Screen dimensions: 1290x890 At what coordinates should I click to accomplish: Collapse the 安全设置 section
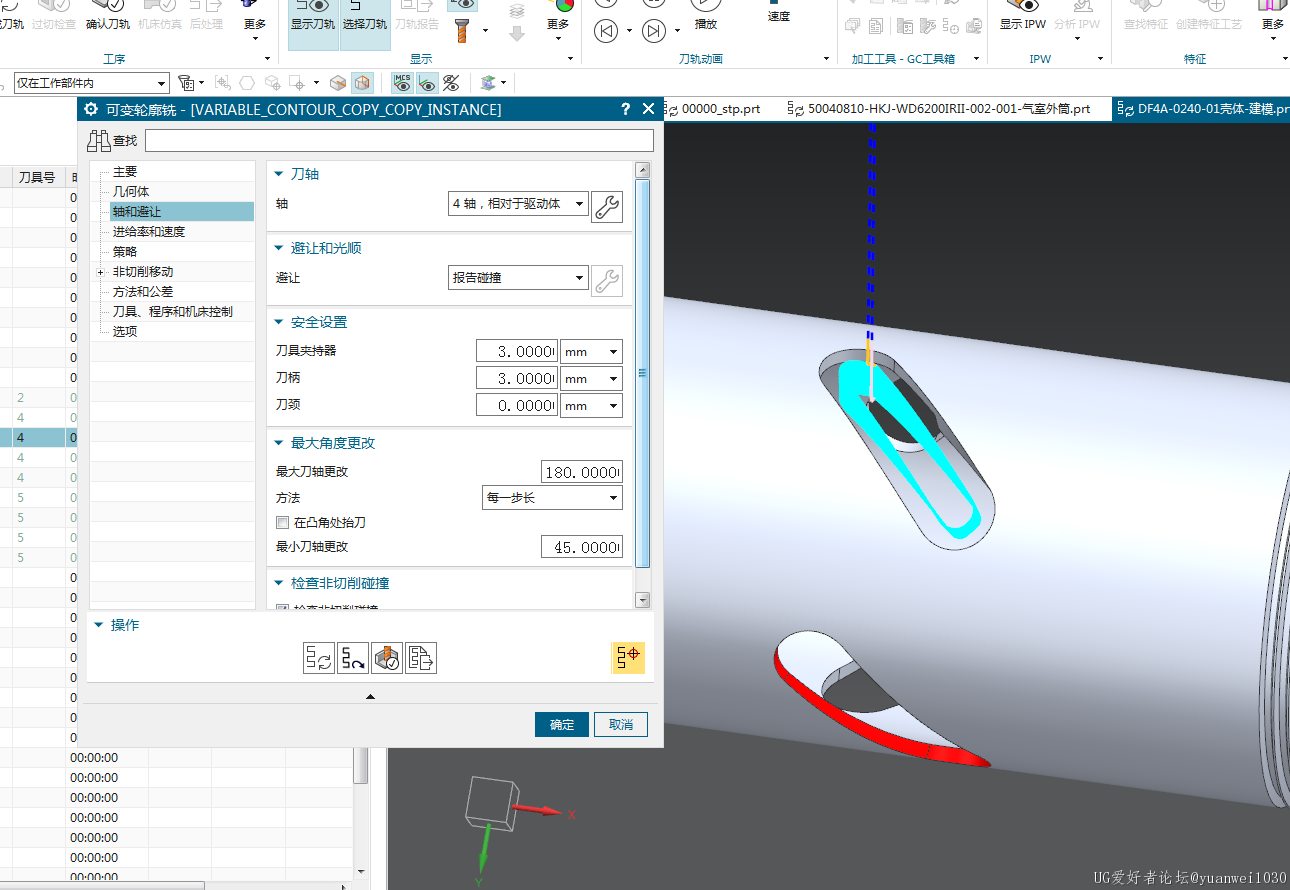click(280, 322)
